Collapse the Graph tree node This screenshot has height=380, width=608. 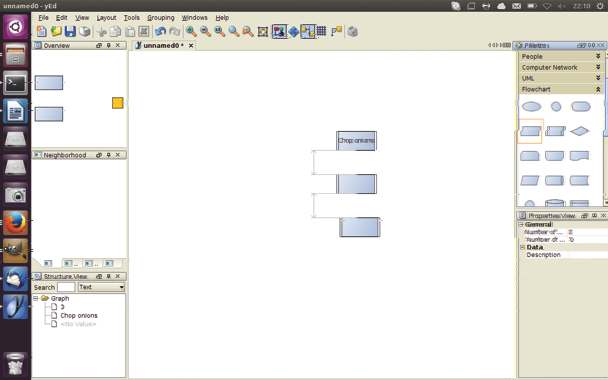click(36, 298)
